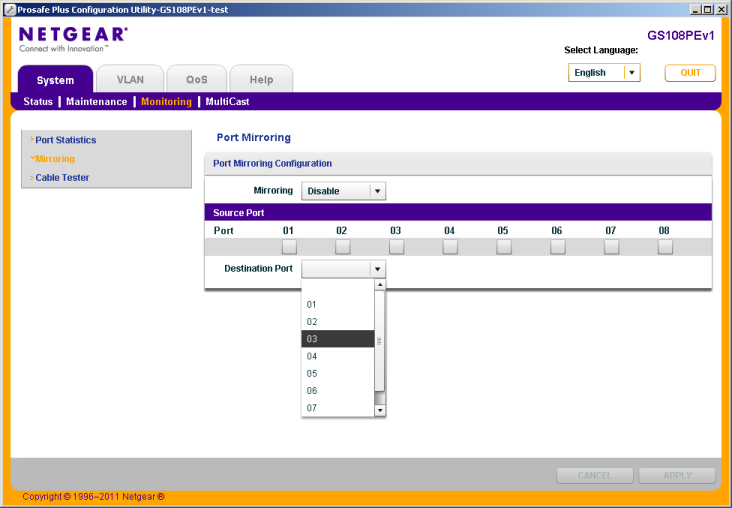This screenshot has height=508, width=732.
Task: Click the CANCEL button
Action: pyautogui.click(x=595, y=475)
